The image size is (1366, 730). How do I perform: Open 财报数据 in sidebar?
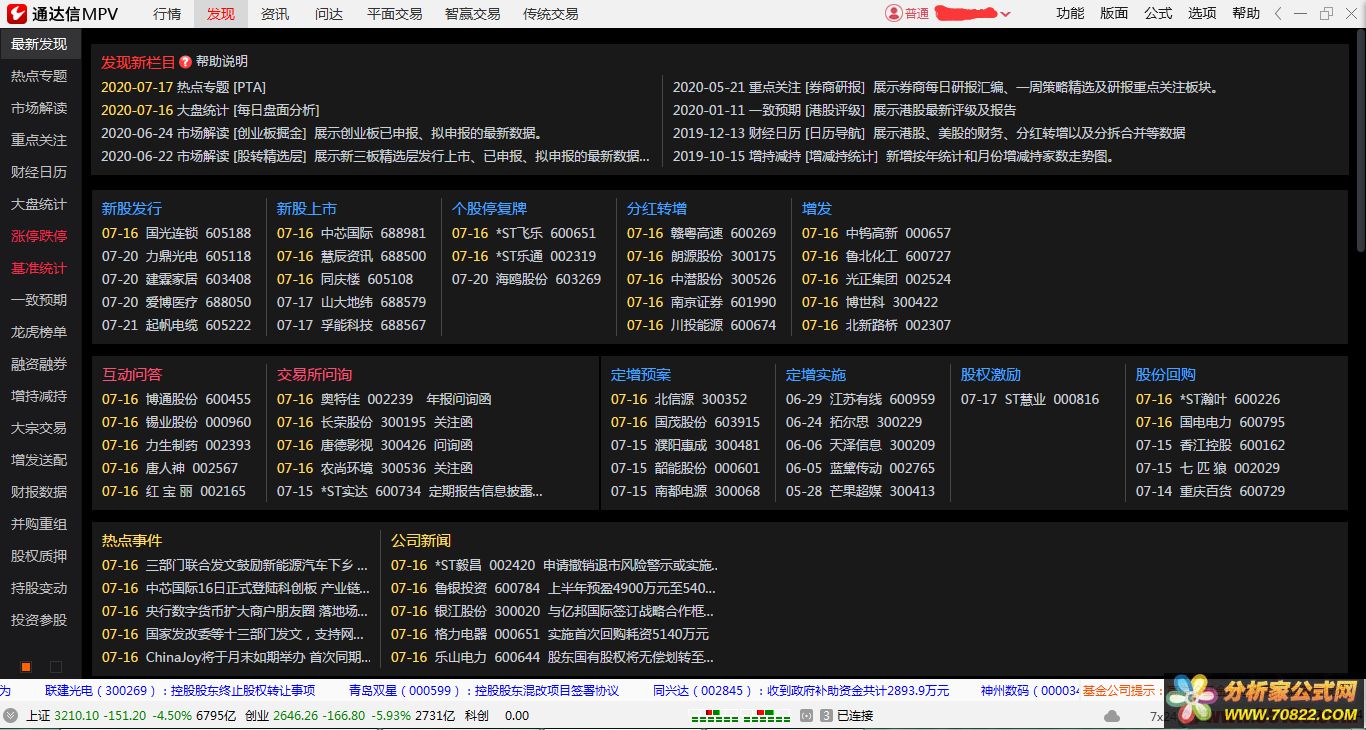pyautogui.click(x=39, y=492)
